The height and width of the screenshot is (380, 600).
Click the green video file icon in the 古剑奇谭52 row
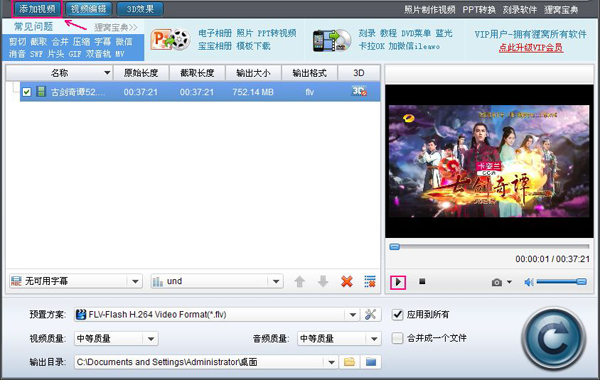click(x=41, y=91)
